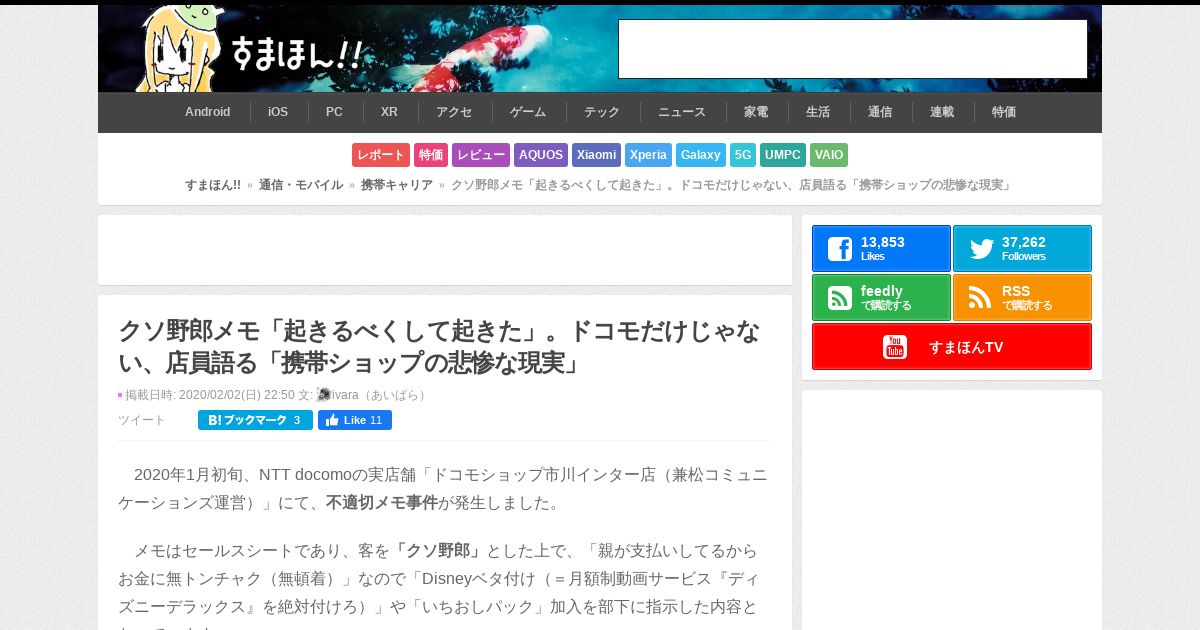Subscribe via the RSS button
This screenshot has height=630, width=1200.
(x=1022, y=298)
